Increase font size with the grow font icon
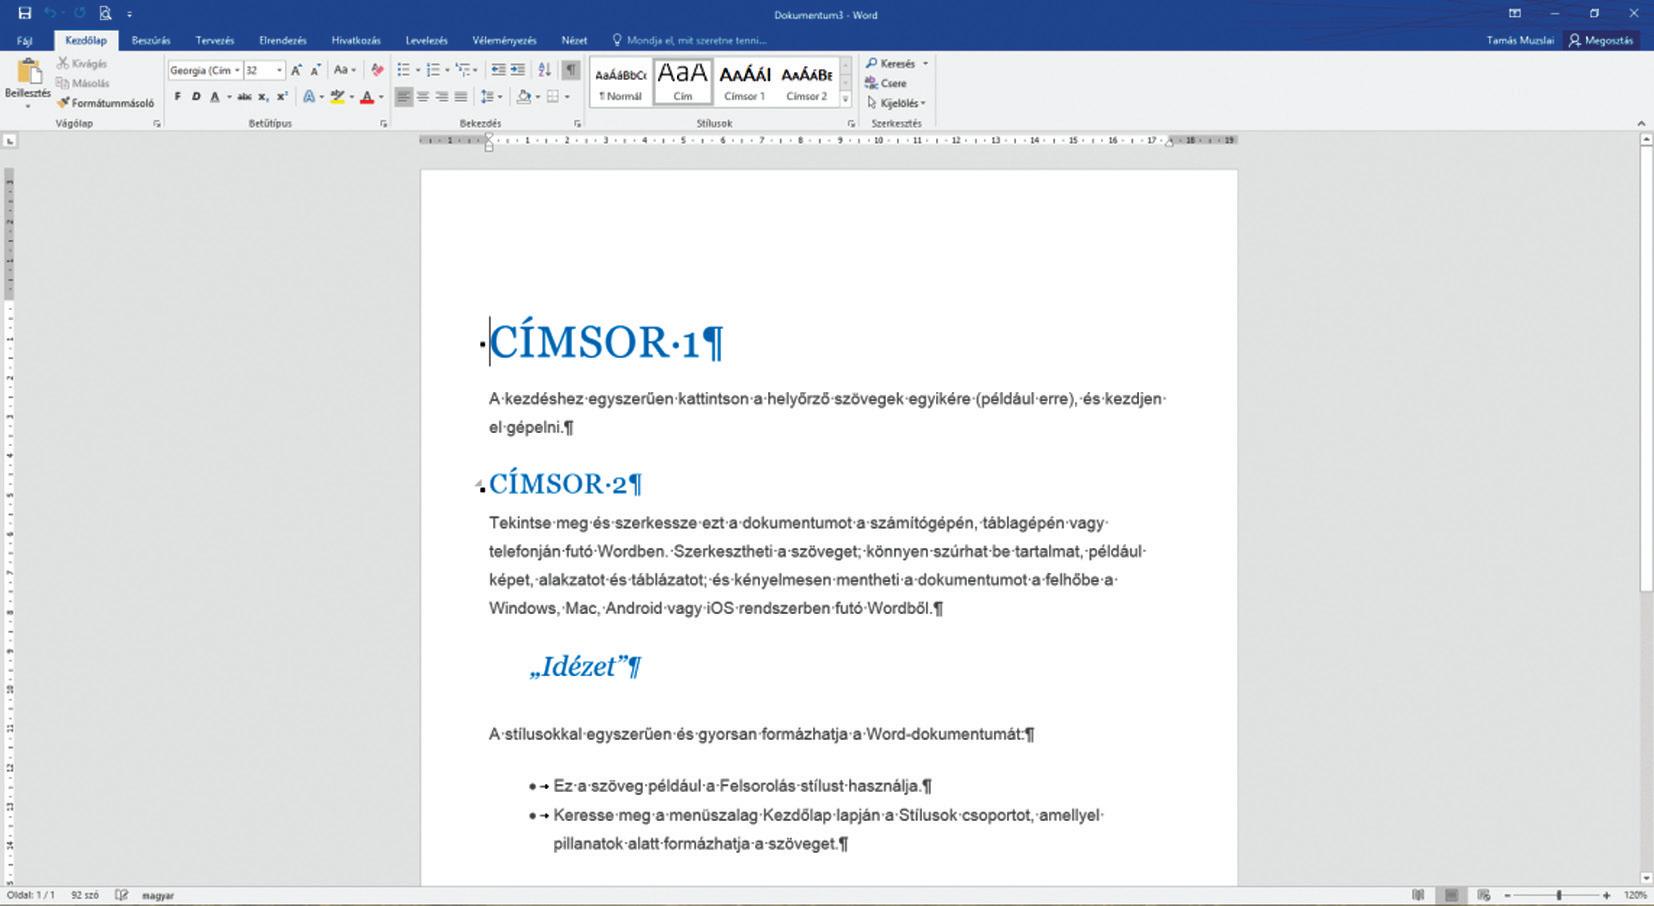1654x906 pixels. tap(296, 70)
